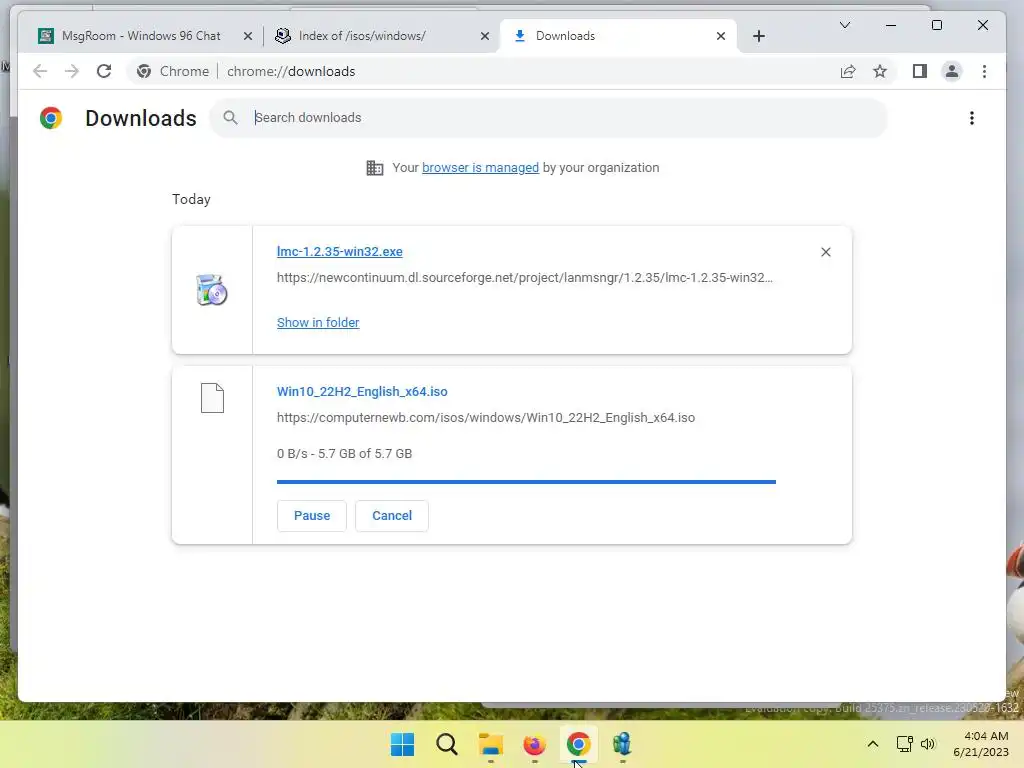Click Show in folder for the lmc download

(x=318, y=323)
